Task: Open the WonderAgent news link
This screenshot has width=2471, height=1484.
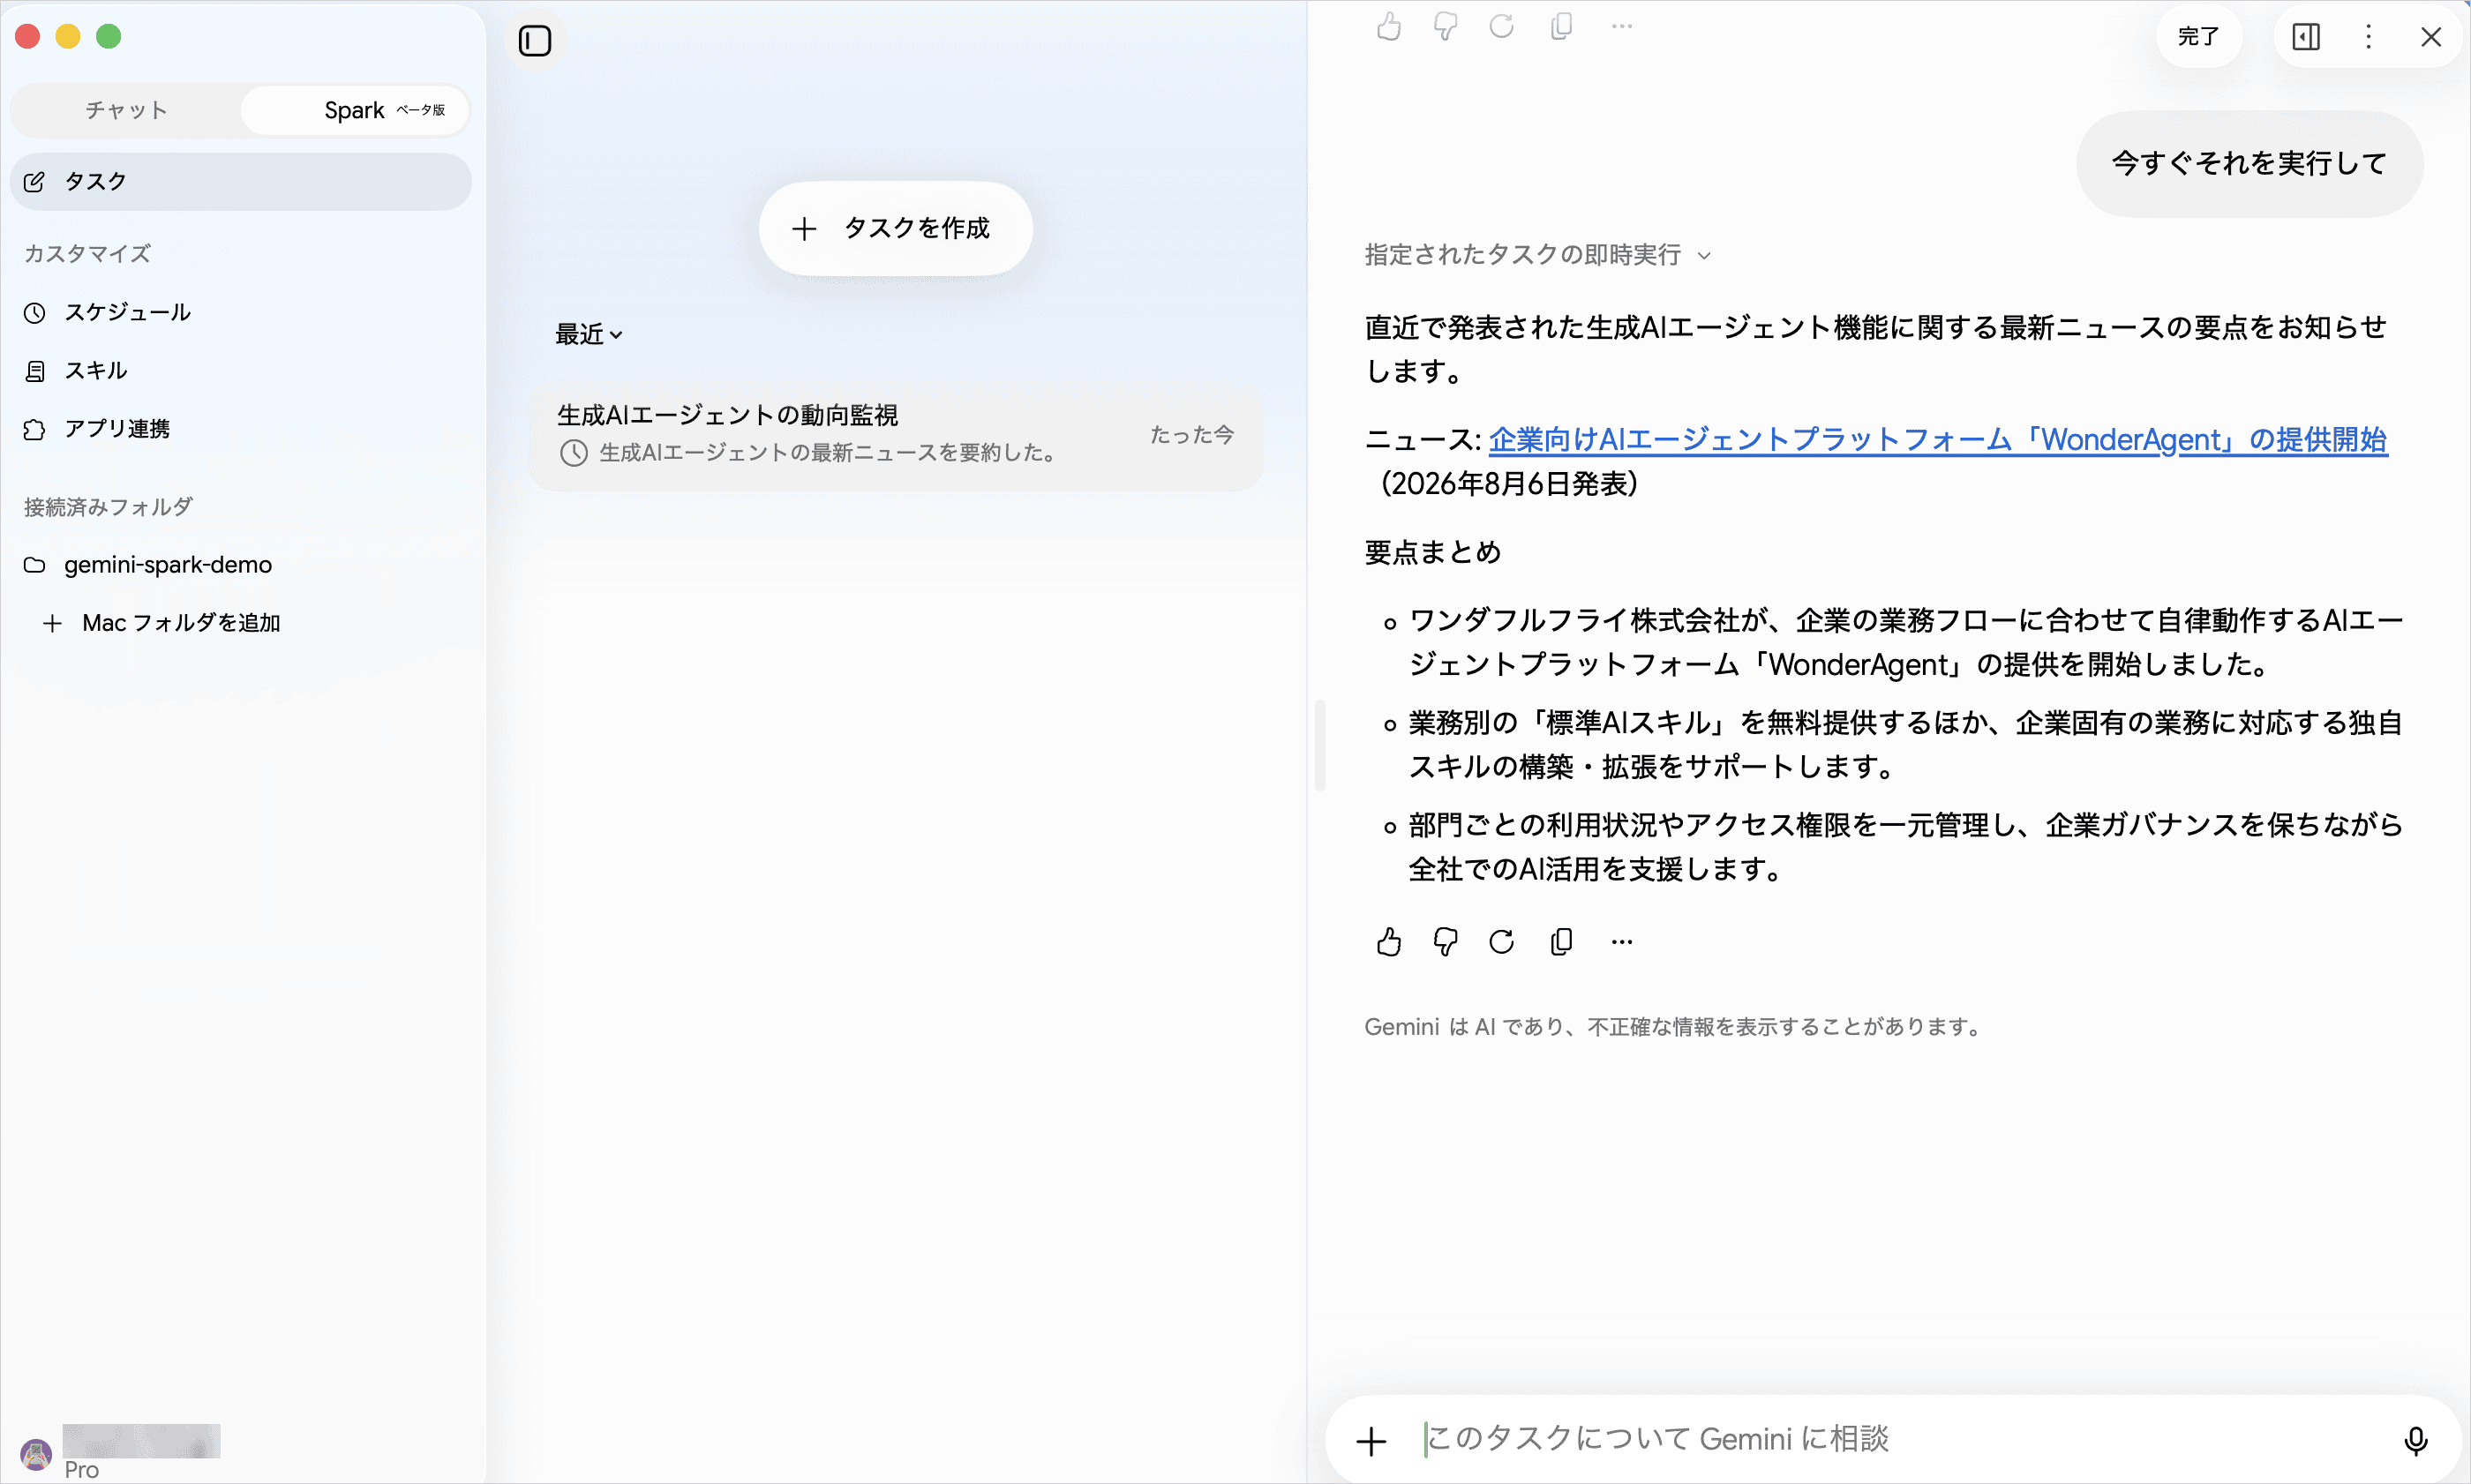Action: (1937, 440)
